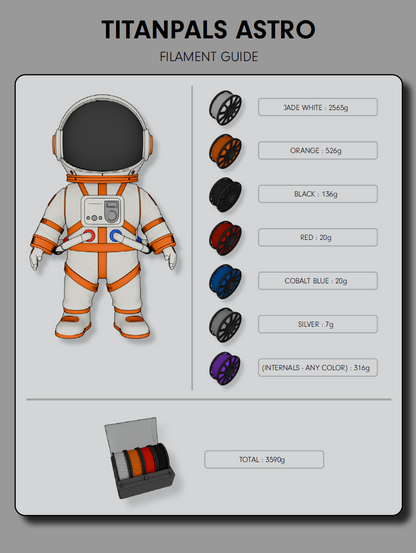This screenshot has height=553, width=416.
Task: Click the 'TITANPALS ASTRO' title
Action: tap(208, 29)
